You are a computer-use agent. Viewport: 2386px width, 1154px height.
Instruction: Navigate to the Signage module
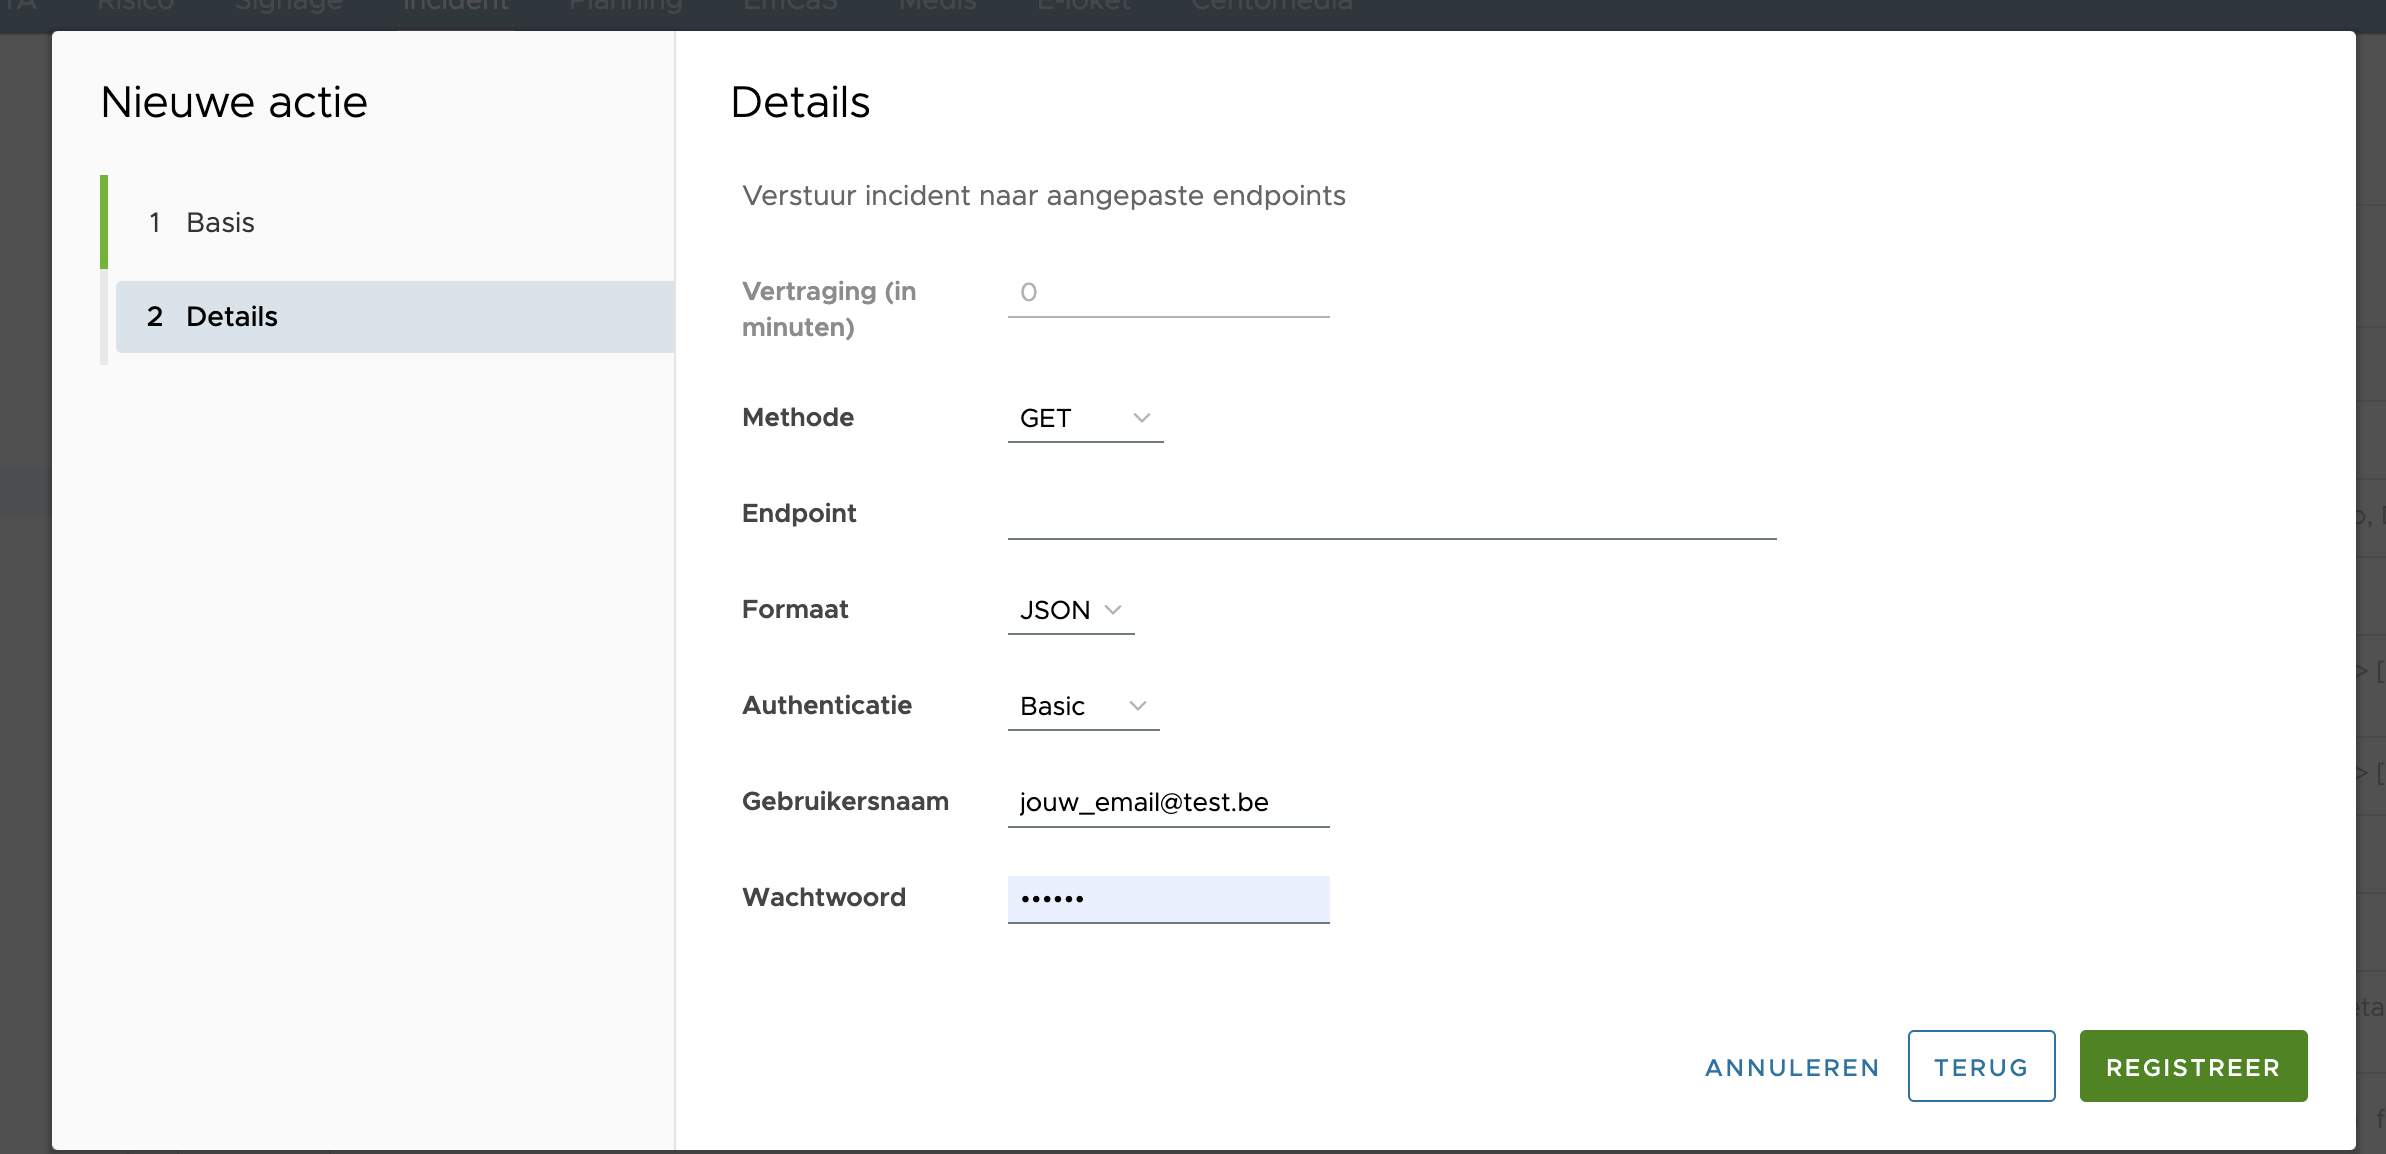click(x=287, y=6)
